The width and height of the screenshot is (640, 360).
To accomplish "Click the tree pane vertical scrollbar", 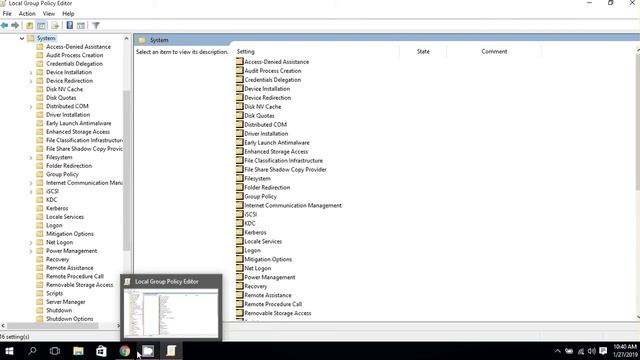I will tap(127, 170).
